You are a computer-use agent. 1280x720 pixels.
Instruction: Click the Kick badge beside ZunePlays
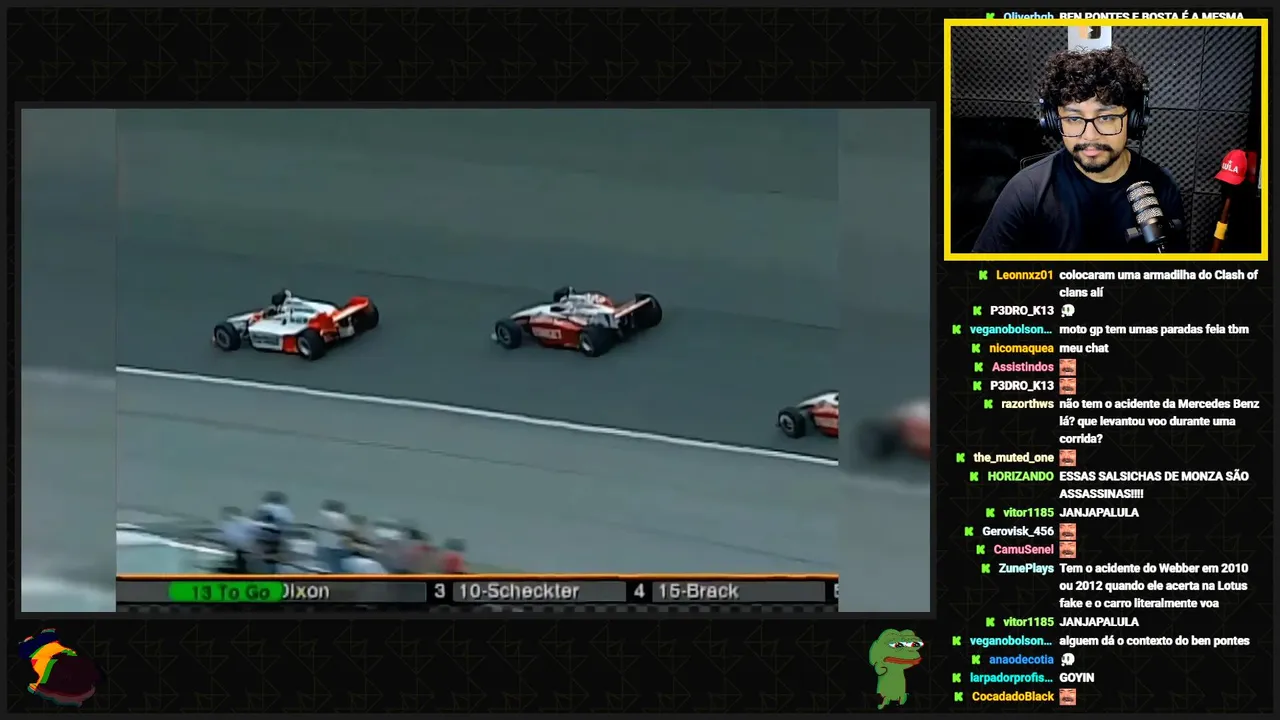pyautogui.click(x=986, y=568)
